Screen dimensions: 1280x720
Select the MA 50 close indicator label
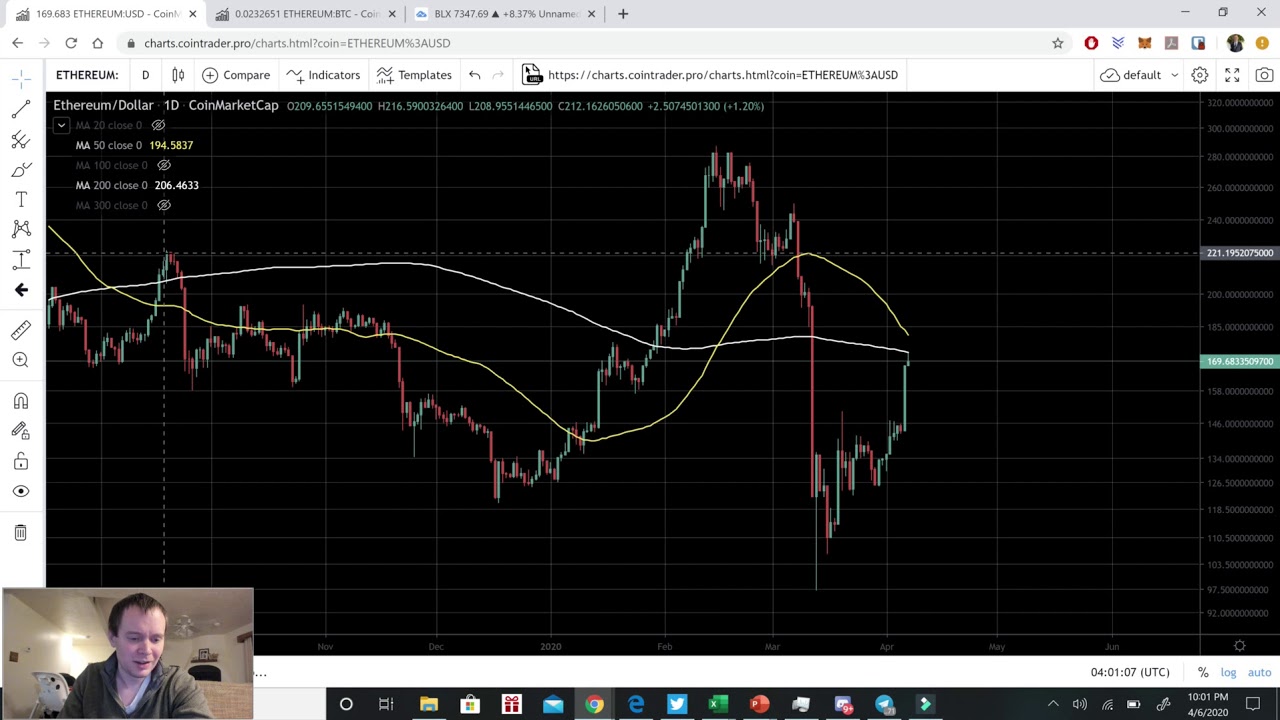pos(109,145)
